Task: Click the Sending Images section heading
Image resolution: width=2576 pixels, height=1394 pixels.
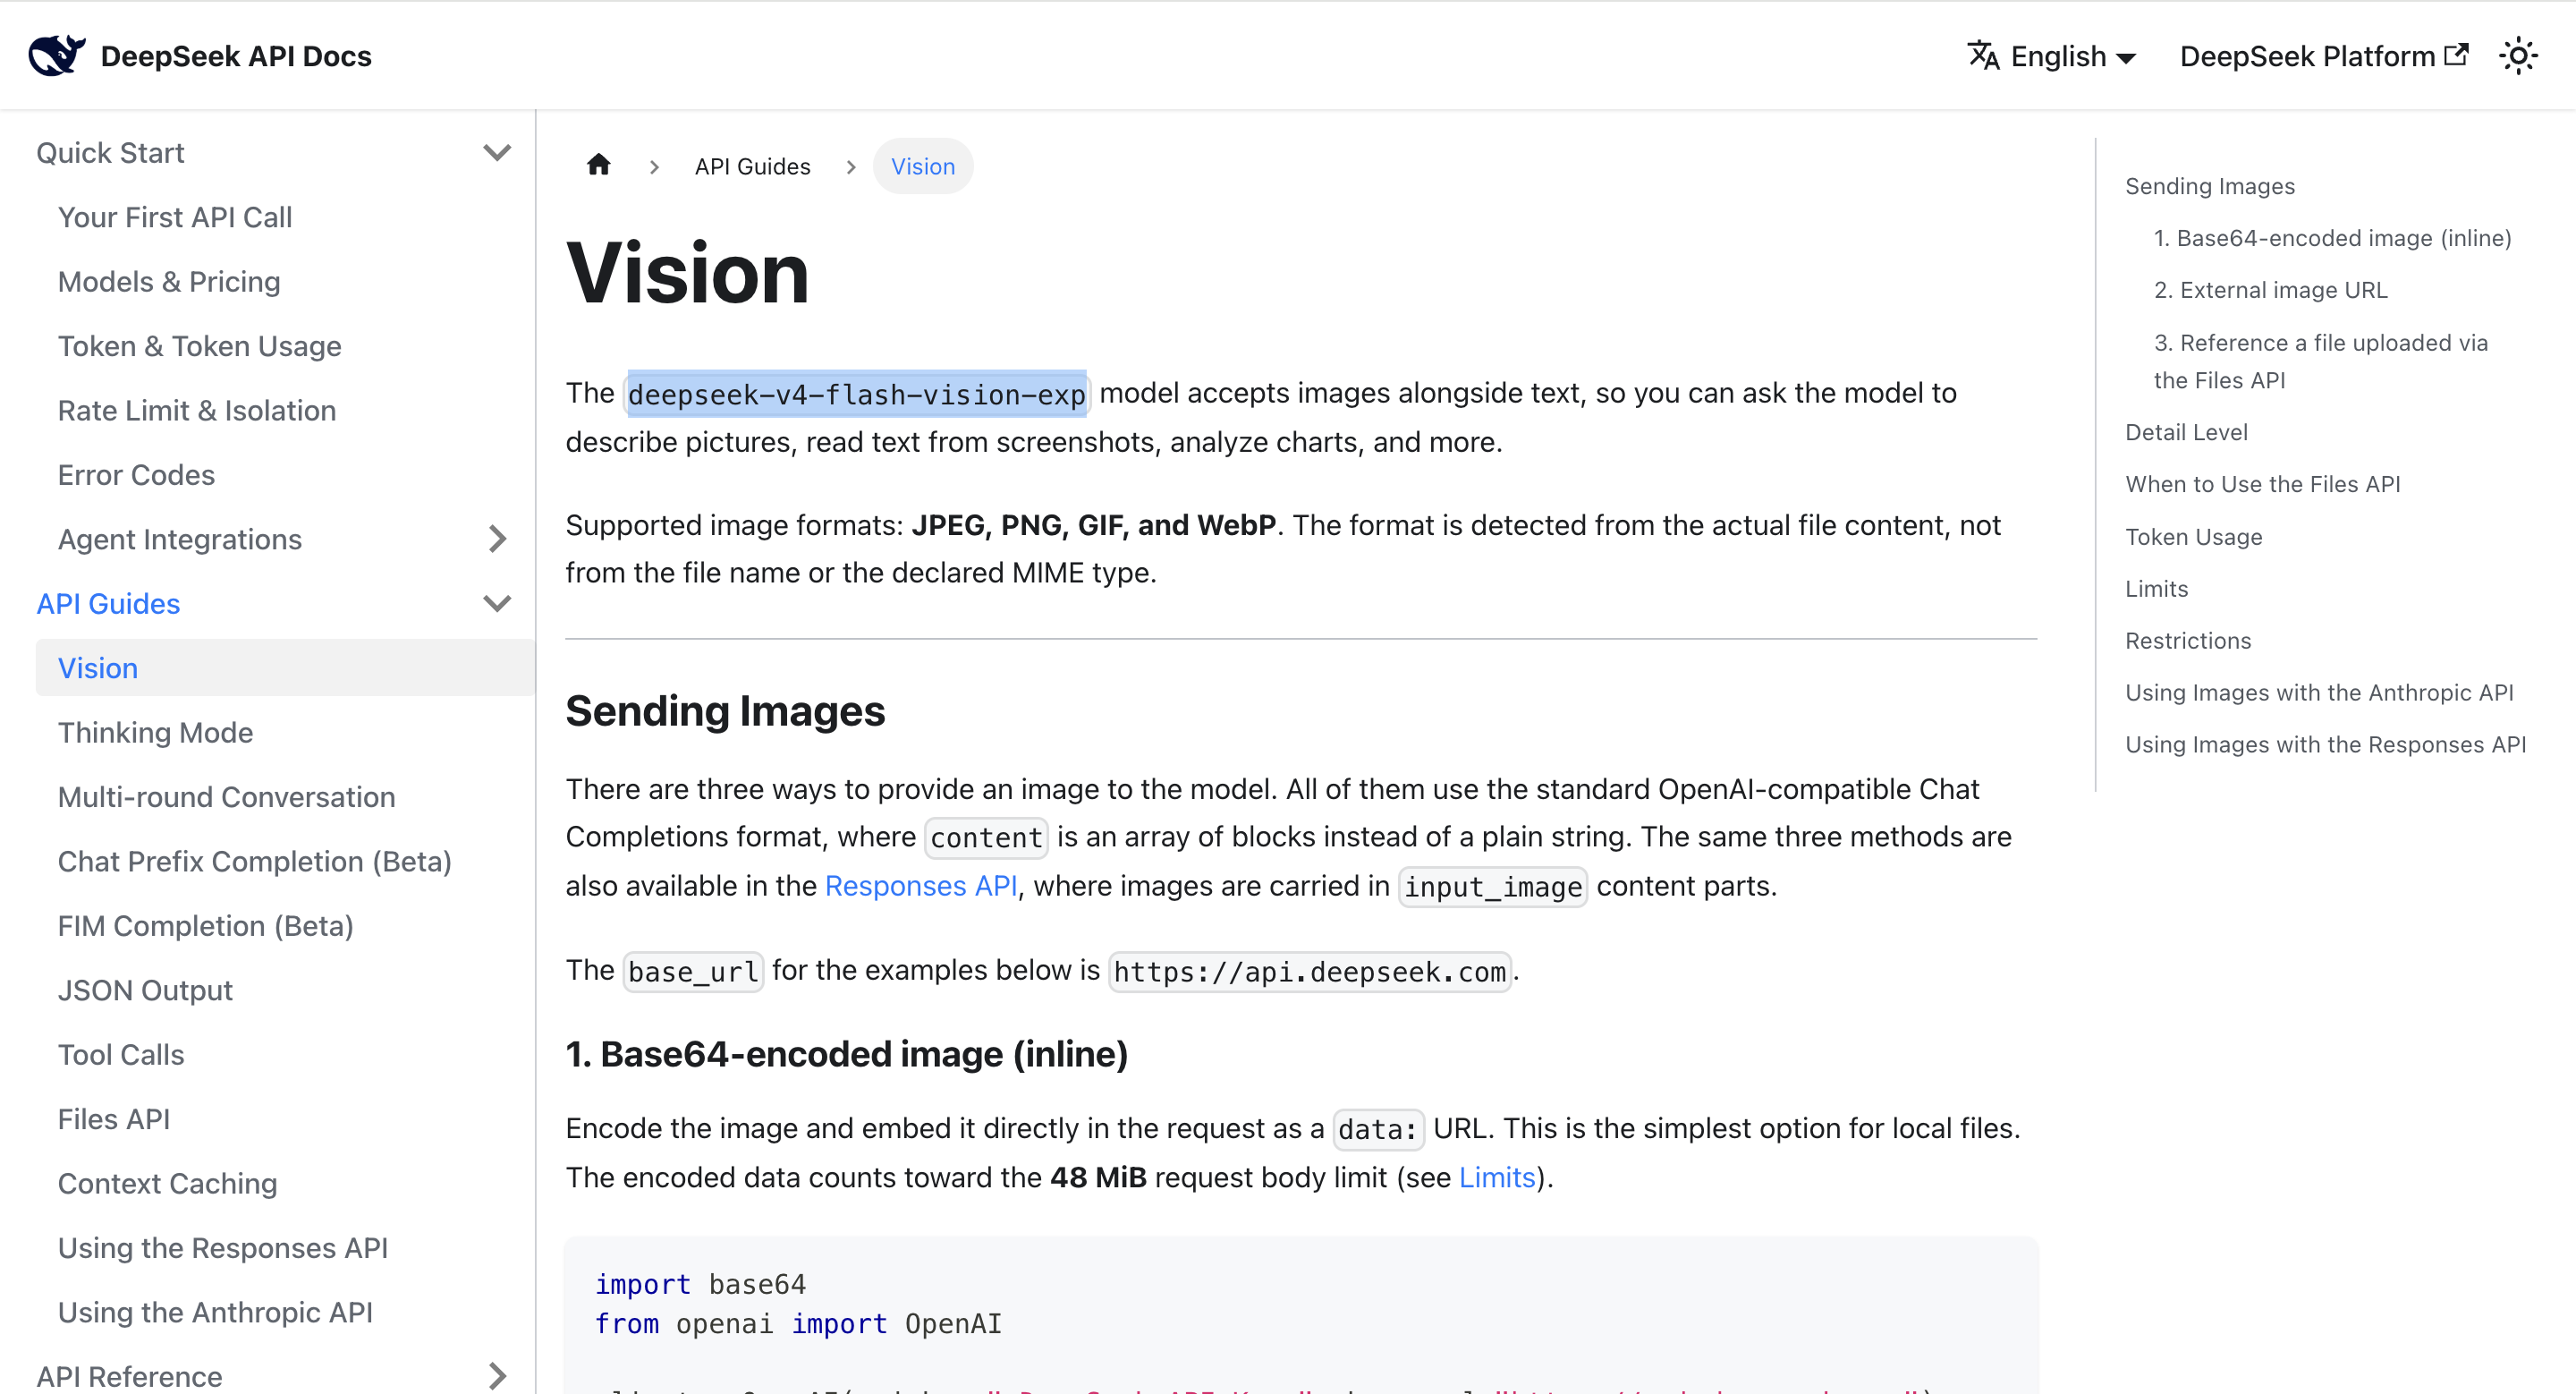Action: [725, 711]
